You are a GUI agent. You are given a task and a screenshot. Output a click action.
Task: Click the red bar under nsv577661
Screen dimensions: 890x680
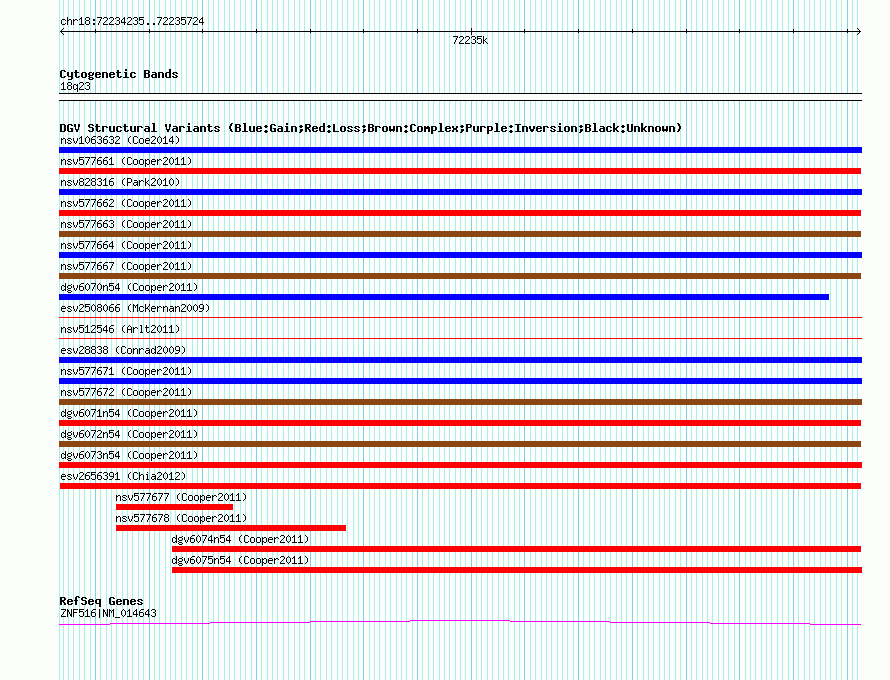[x=460, y=171]
